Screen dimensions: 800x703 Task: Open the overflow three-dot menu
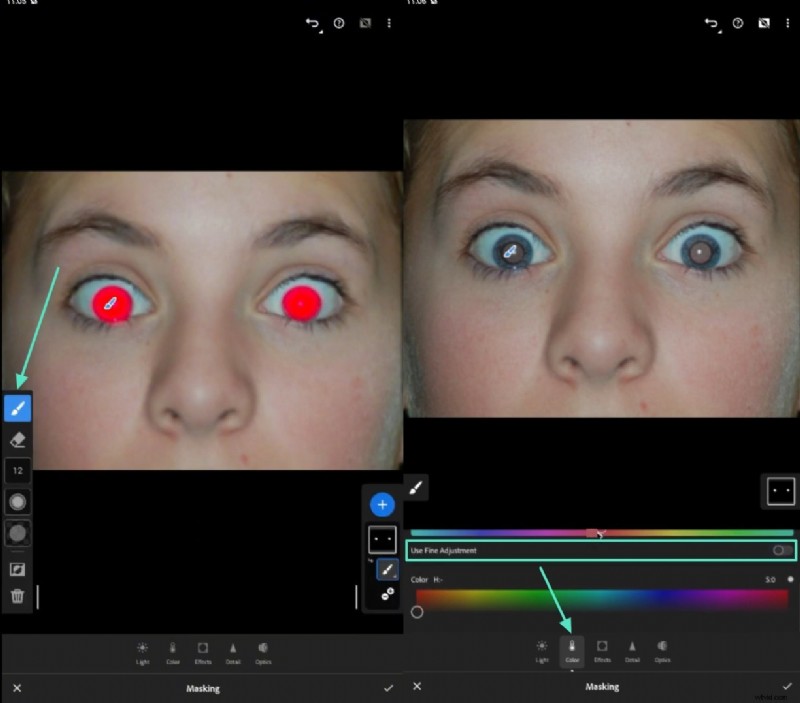[389, 21]
